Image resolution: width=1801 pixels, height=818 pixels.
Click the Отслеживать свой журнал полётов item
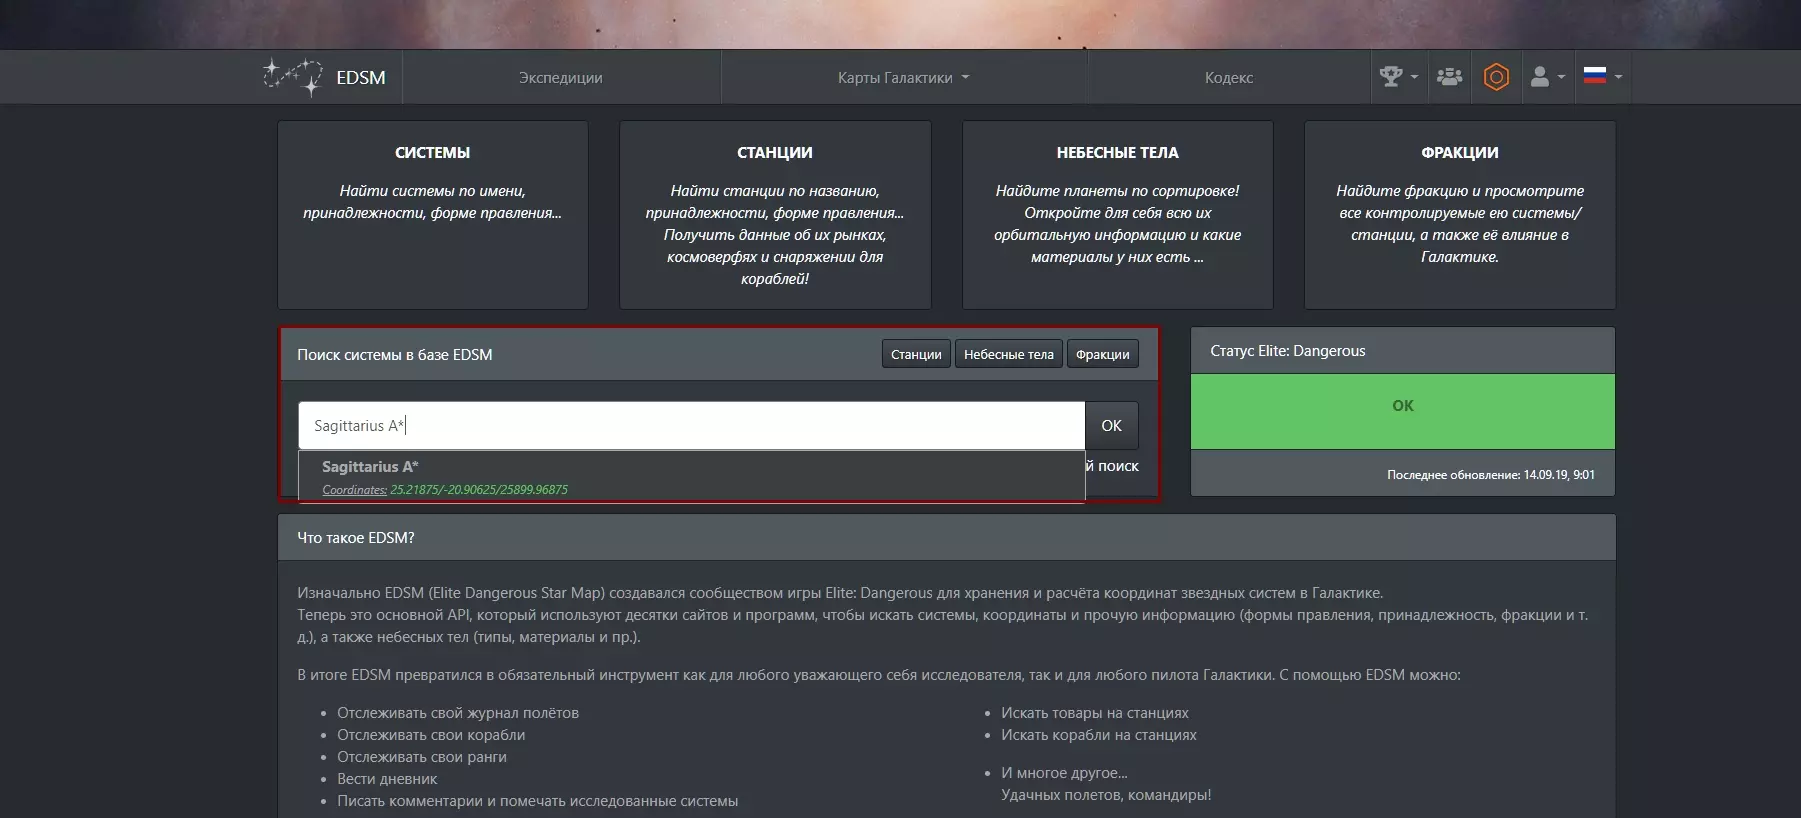[x=458, y=713]
